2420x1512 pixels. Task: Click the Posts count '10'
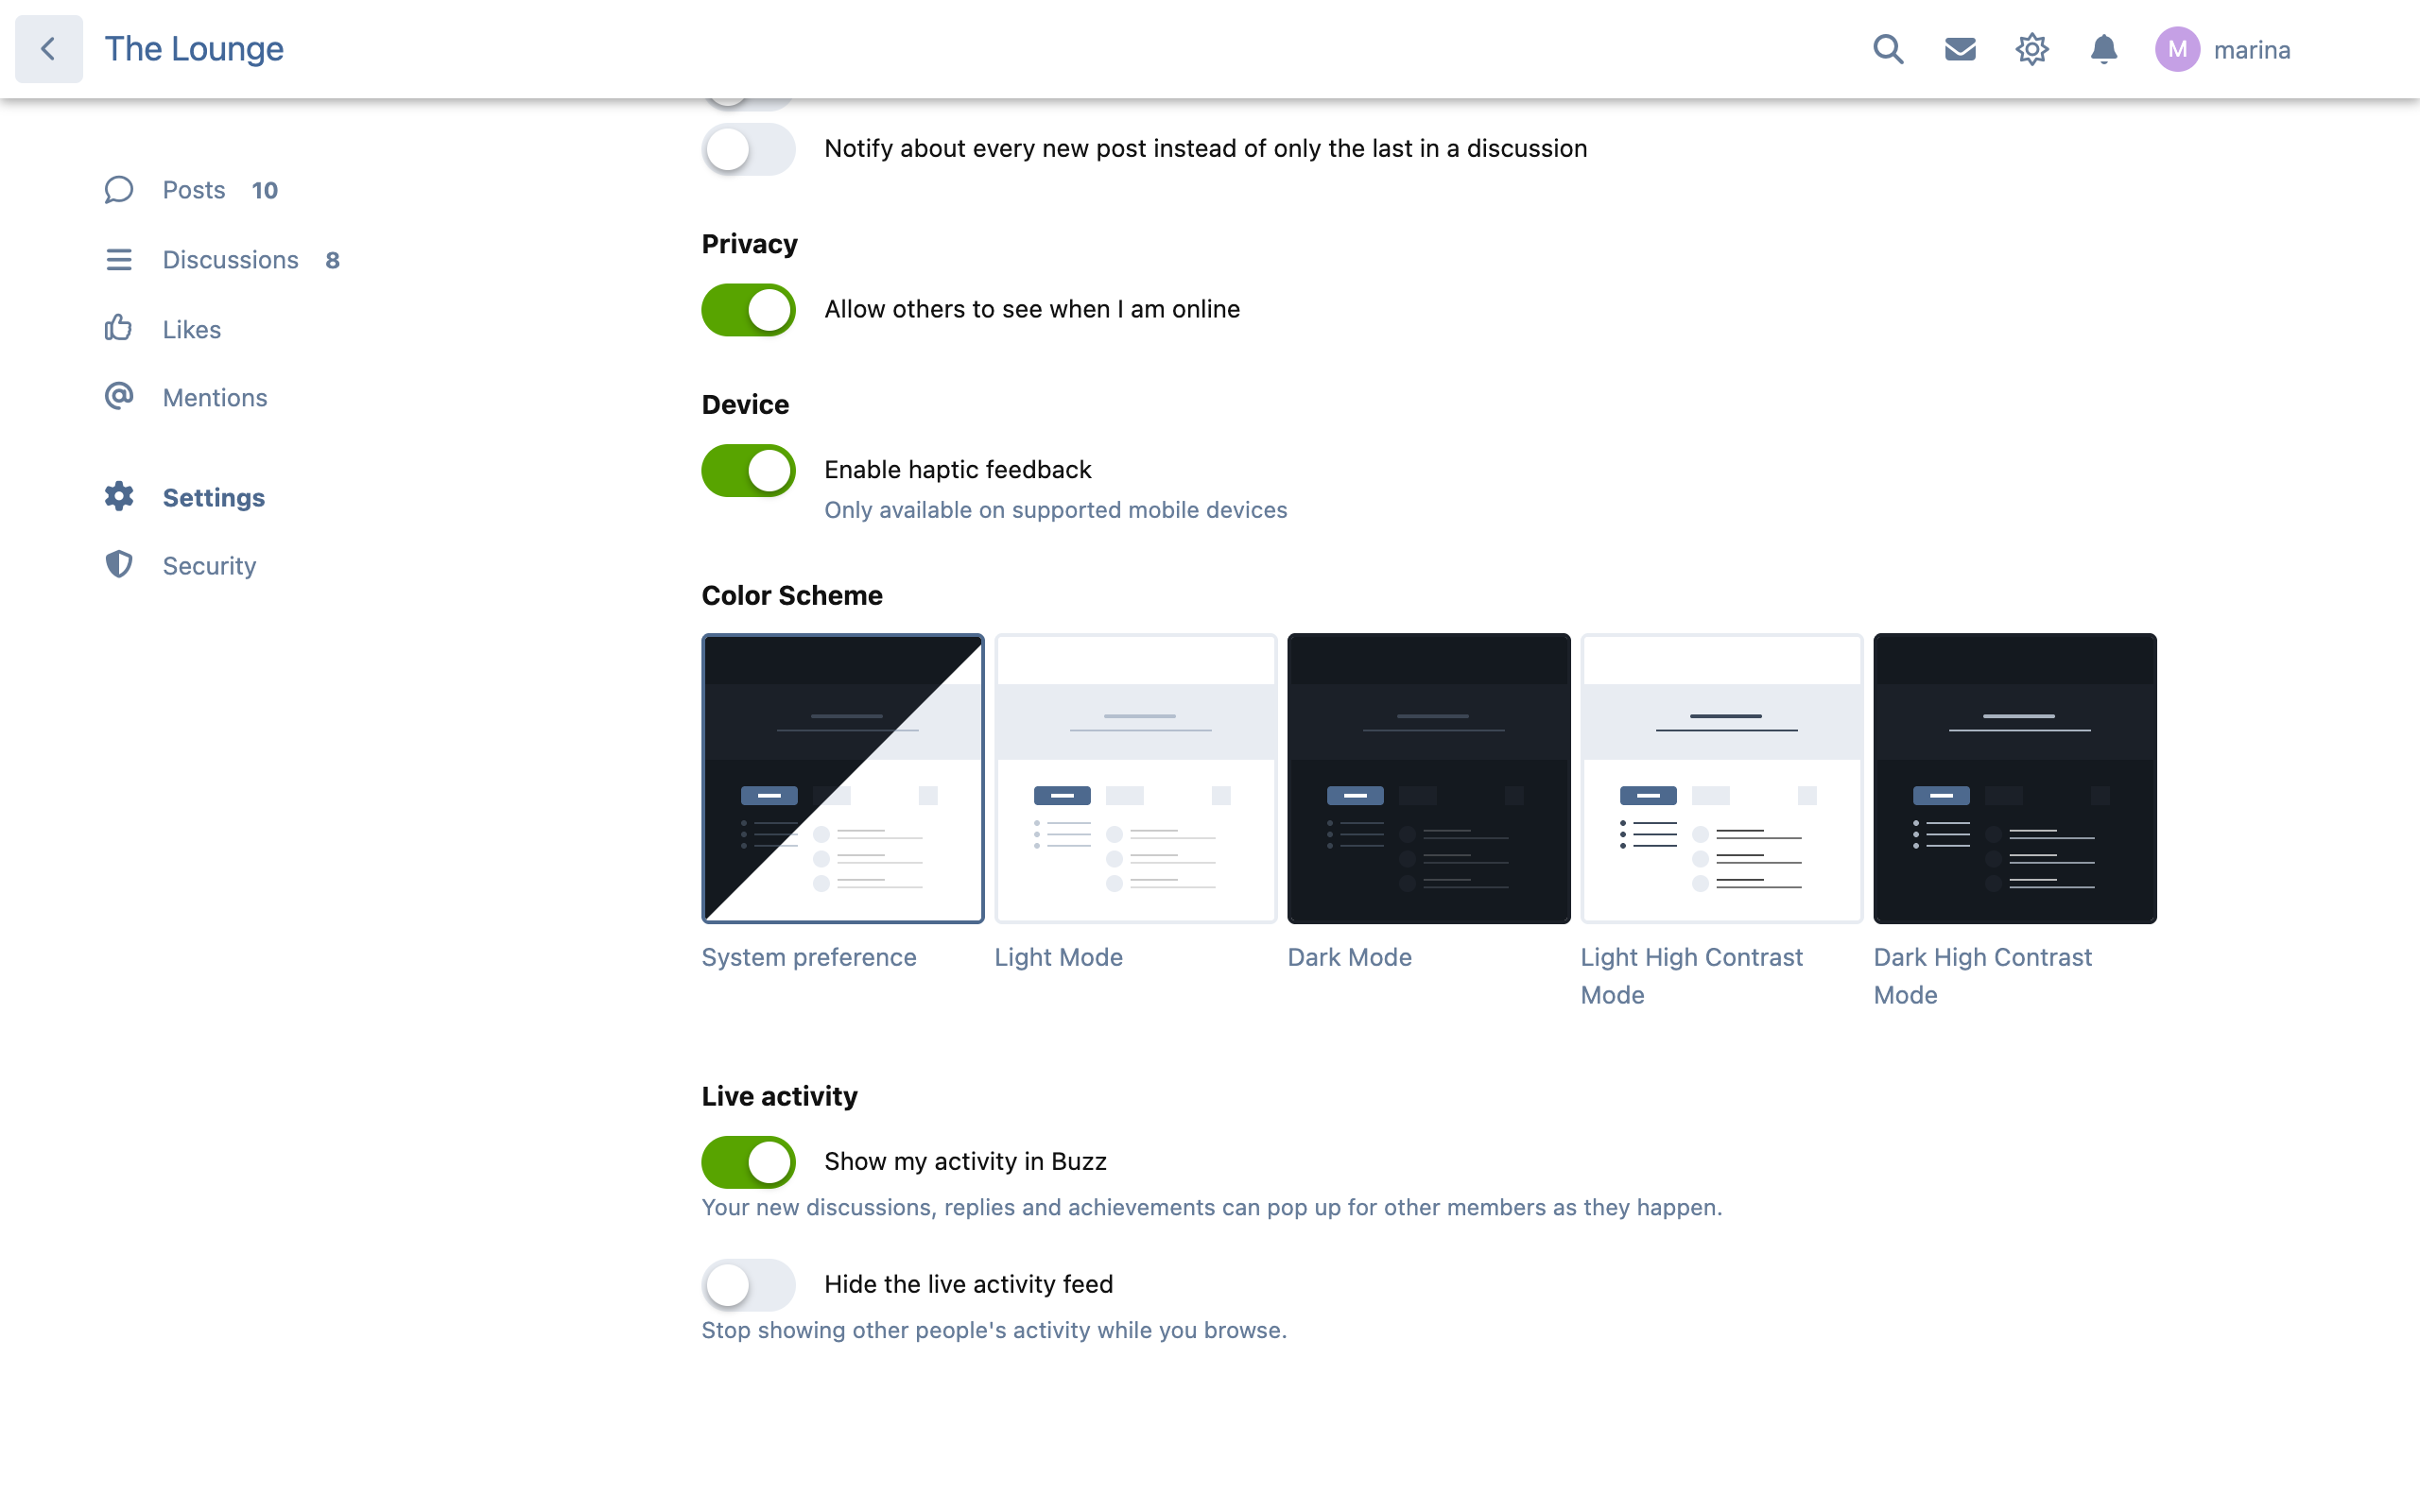pyautogui.click(x=264, y=190)
